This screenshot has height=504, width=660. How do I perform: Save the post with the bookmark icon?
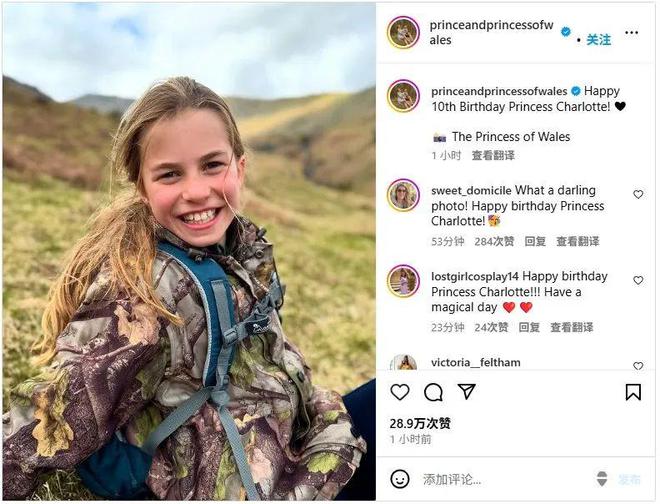tap(633, 392)
